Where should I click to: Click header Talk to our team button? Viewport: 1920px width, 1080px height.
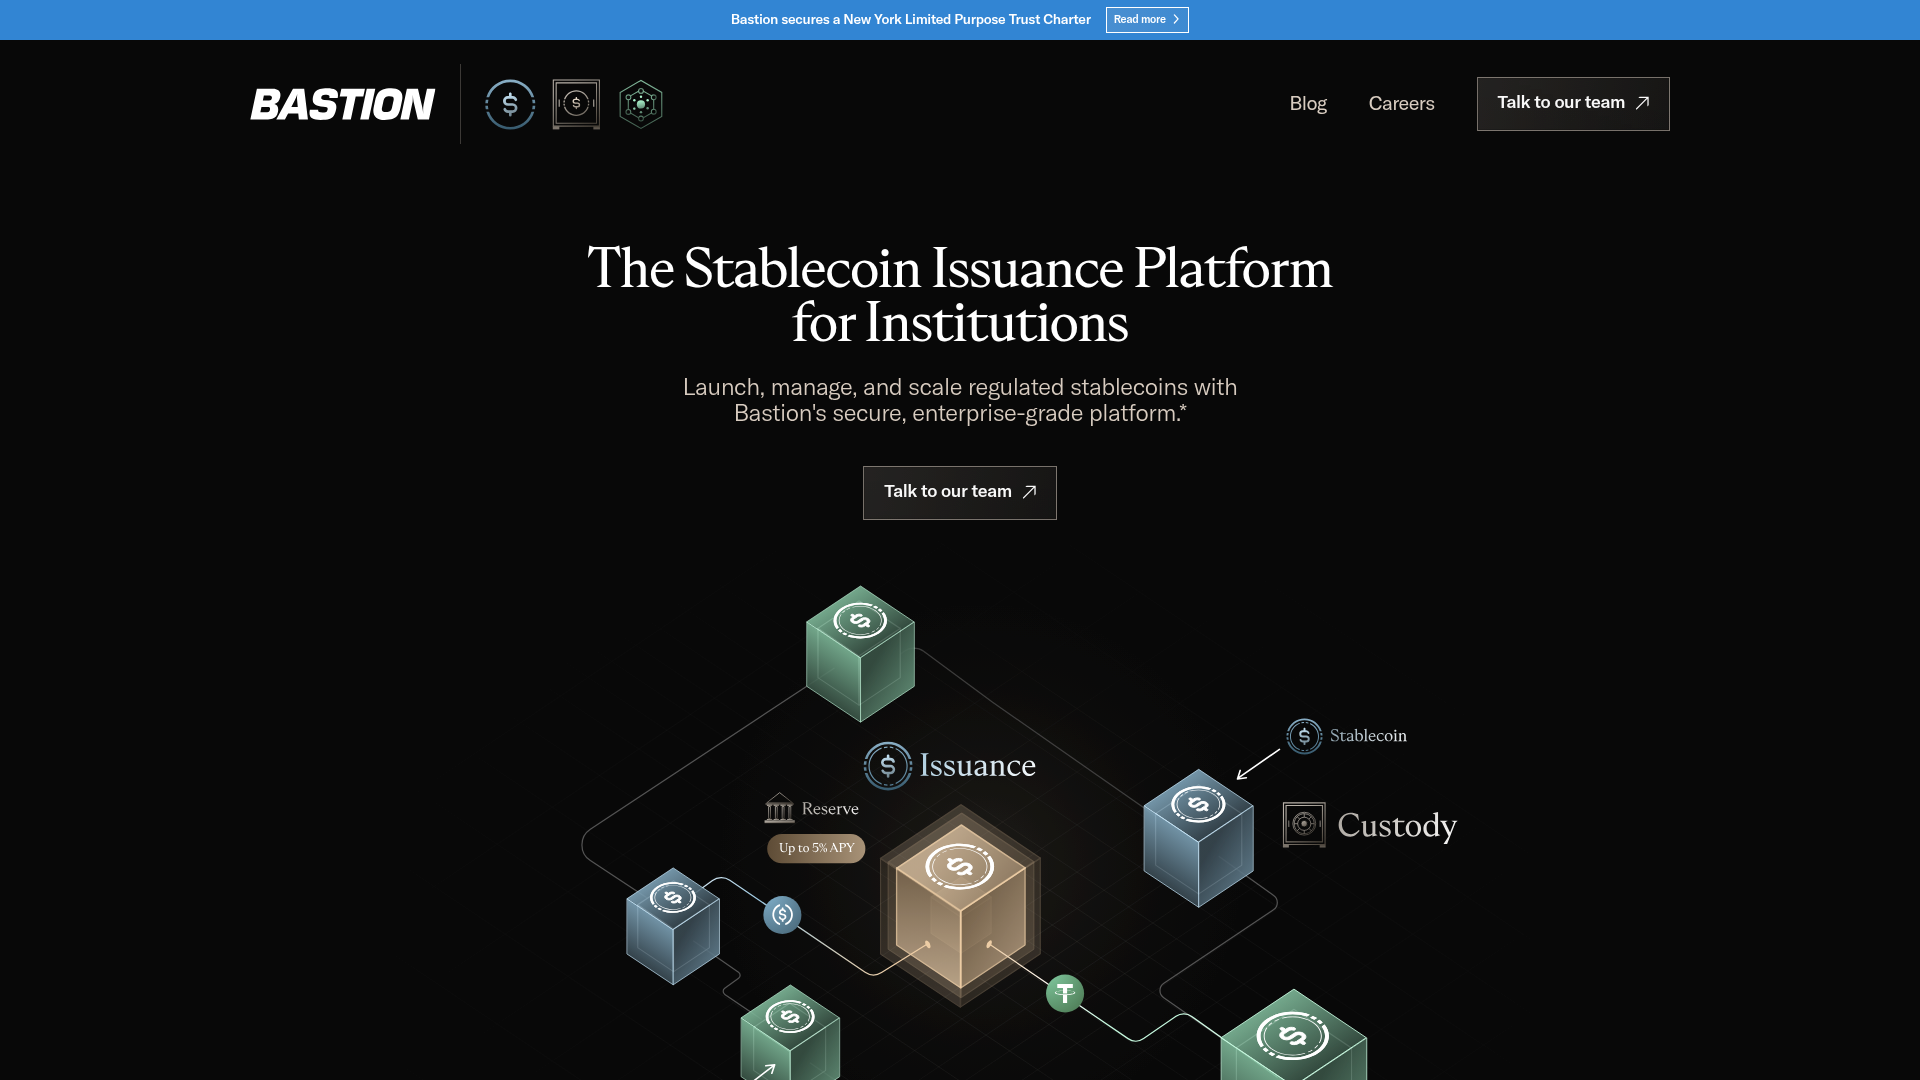[x=1573, y=104]
